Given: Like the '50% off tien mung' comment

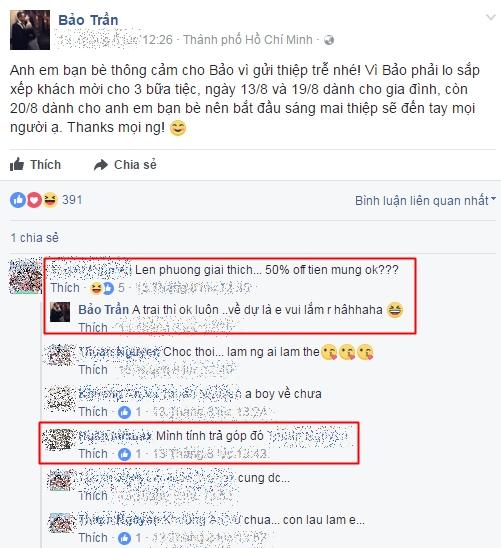Looking at the screenshot, I should 65,288.
